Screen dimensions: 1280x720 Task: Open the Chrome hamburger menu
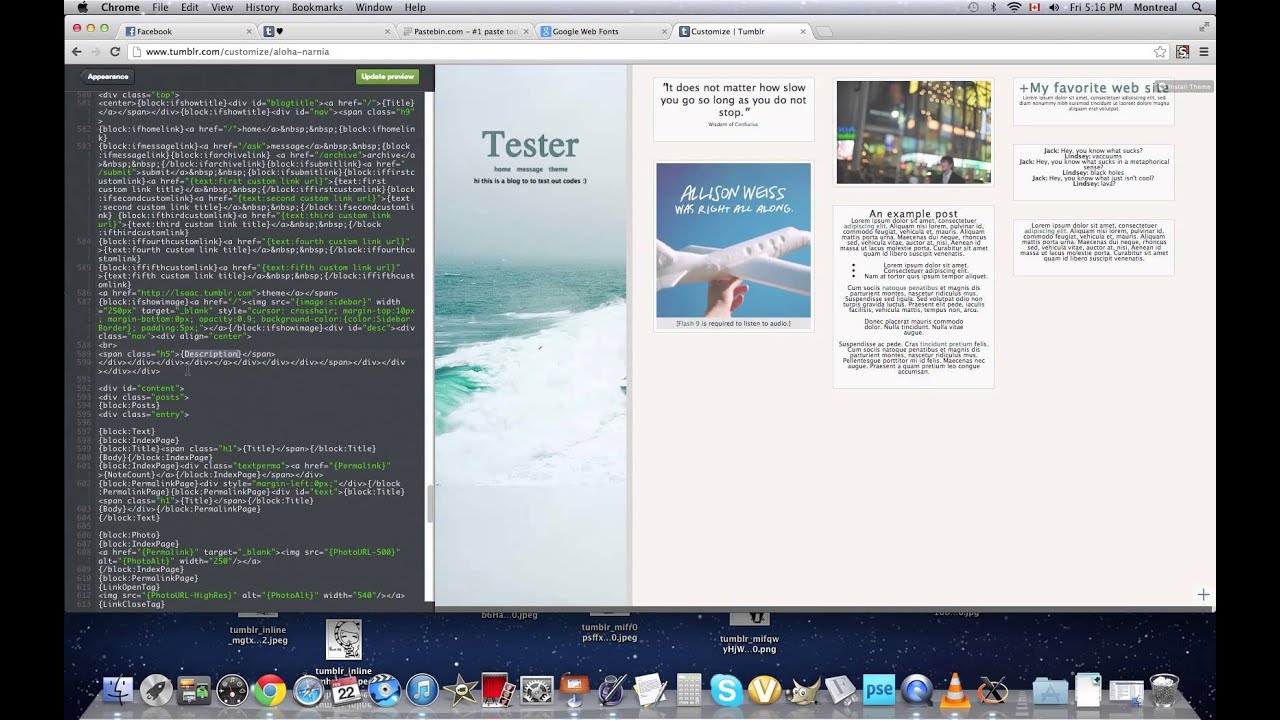[x=1203, y=51]
